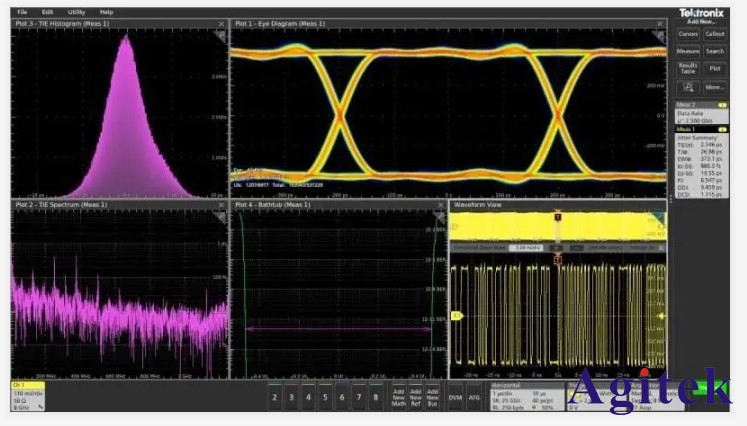The width and height of the screenshot is (747, 426).
Task: Close the TIE Histogram plot
Action: click(x=222, y=23)
